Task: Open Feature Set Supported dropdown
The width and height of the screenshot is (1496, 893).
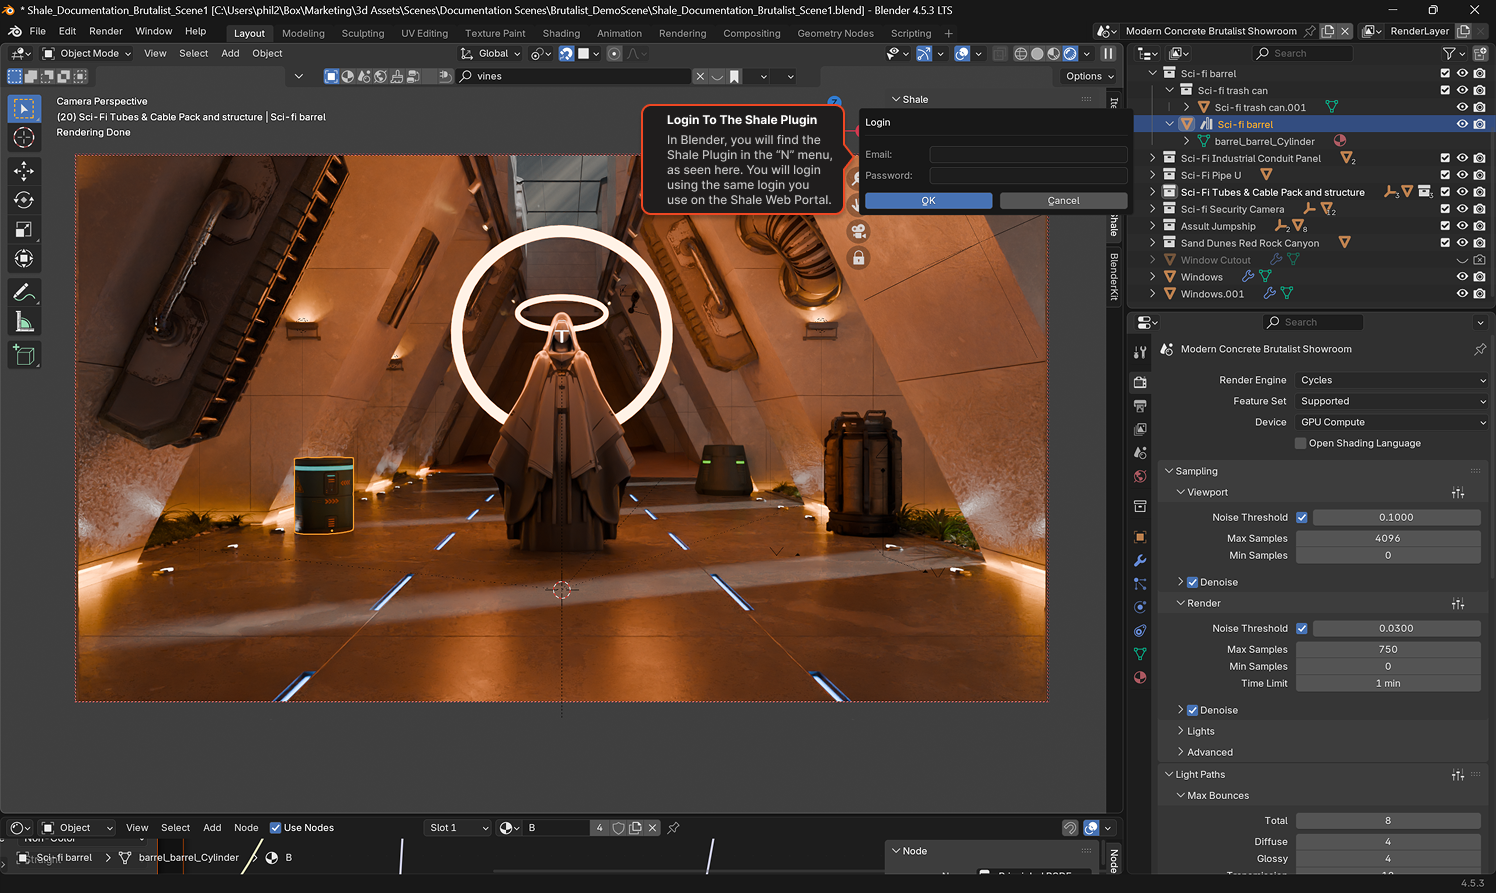Action: coord(1392,401)
